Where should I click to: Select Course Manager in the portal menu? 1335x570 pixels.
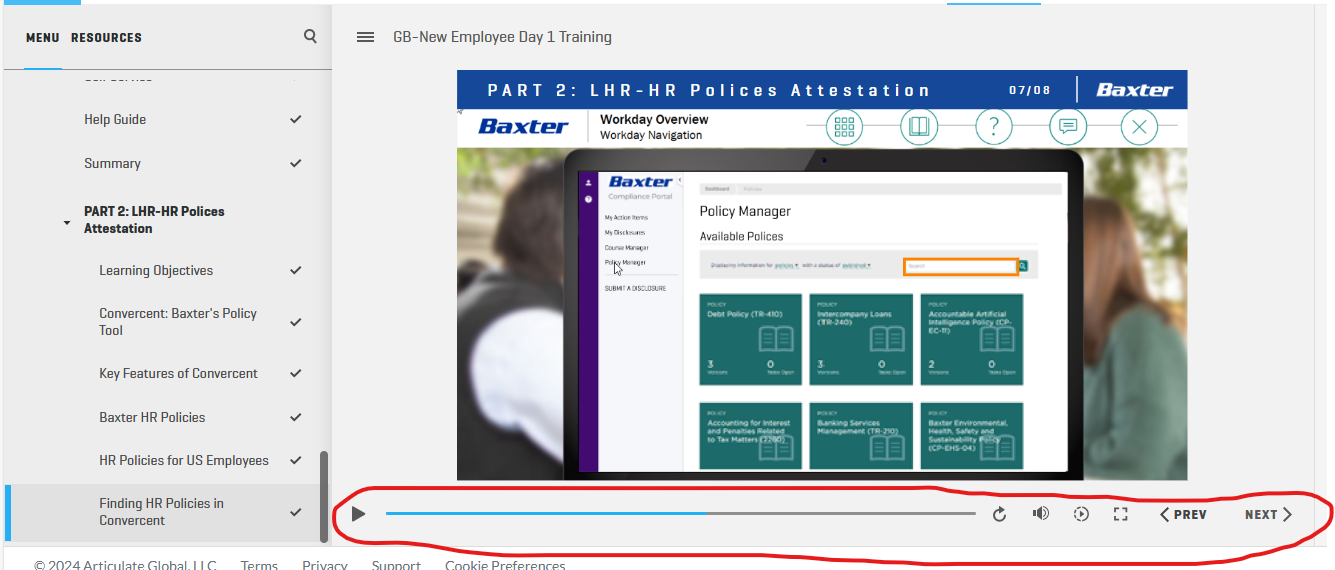626,247
